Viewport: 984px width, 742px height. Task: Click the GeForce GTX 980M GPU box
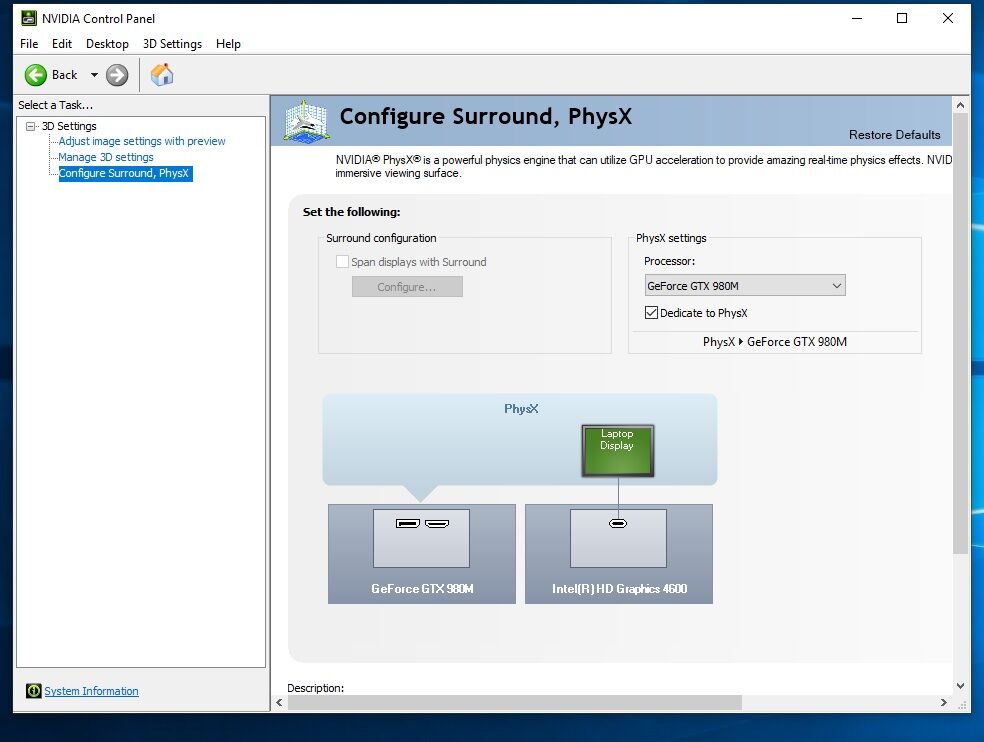[422, 554]
